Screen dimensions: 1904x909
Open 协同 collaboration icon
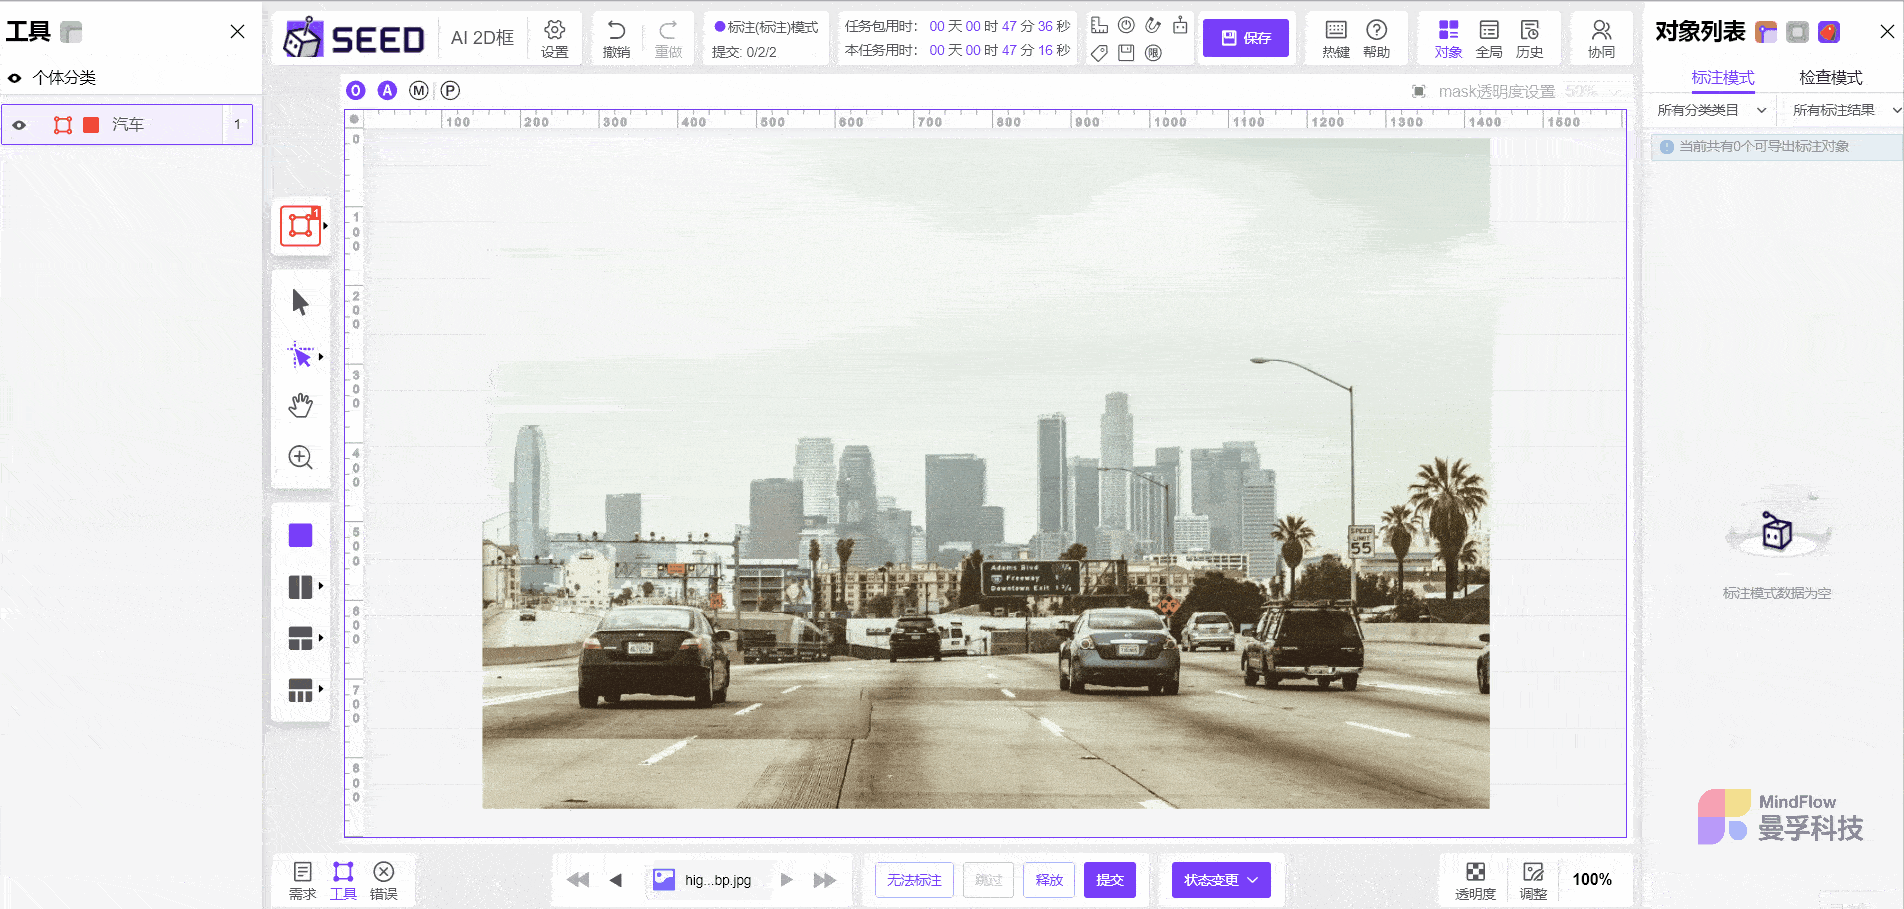click(1601, 38)
